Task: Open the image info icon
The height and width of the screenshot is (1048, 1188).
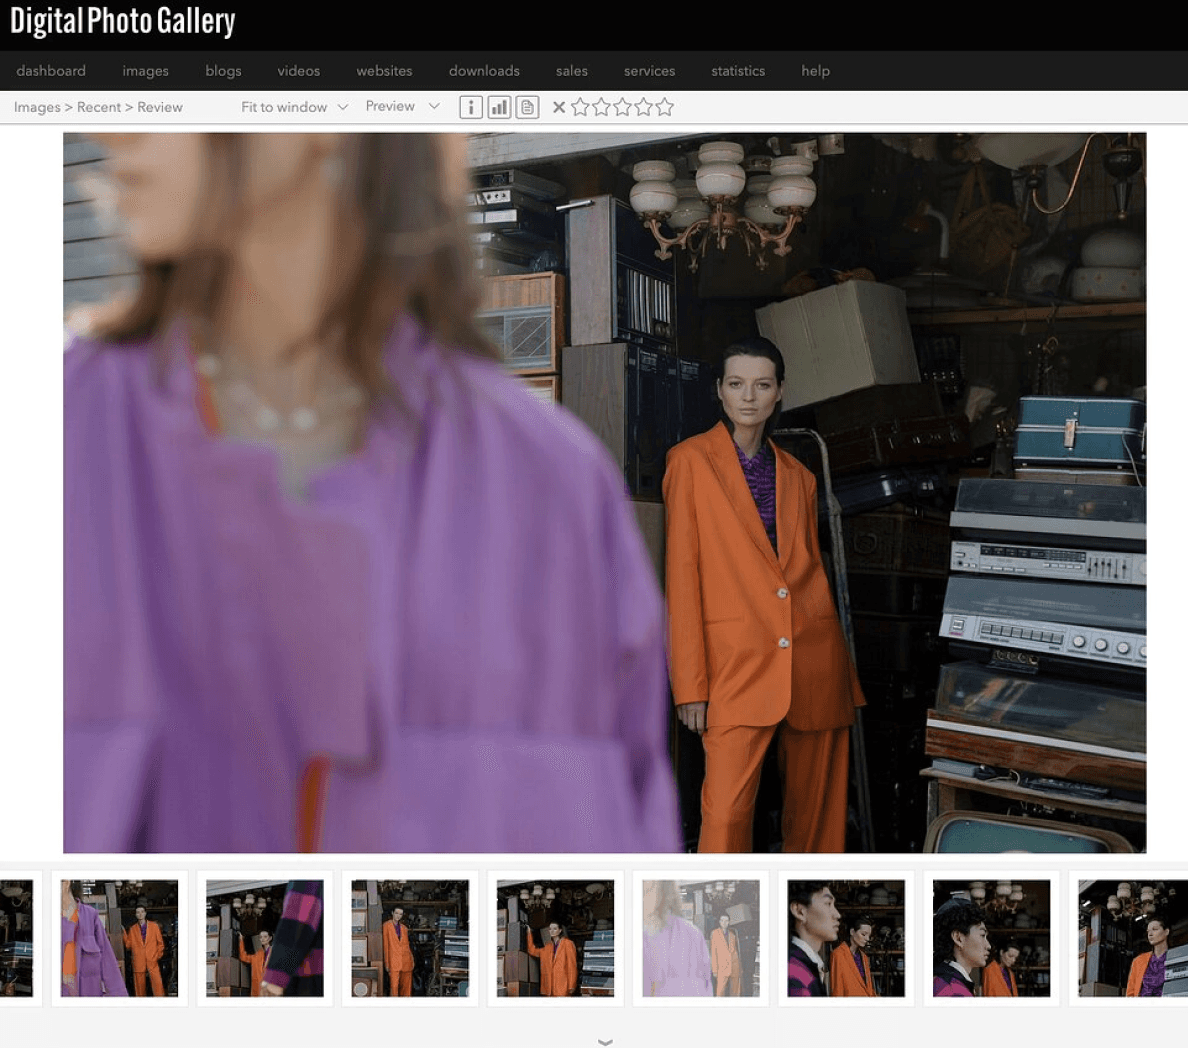Action: (x=471, y=108)
